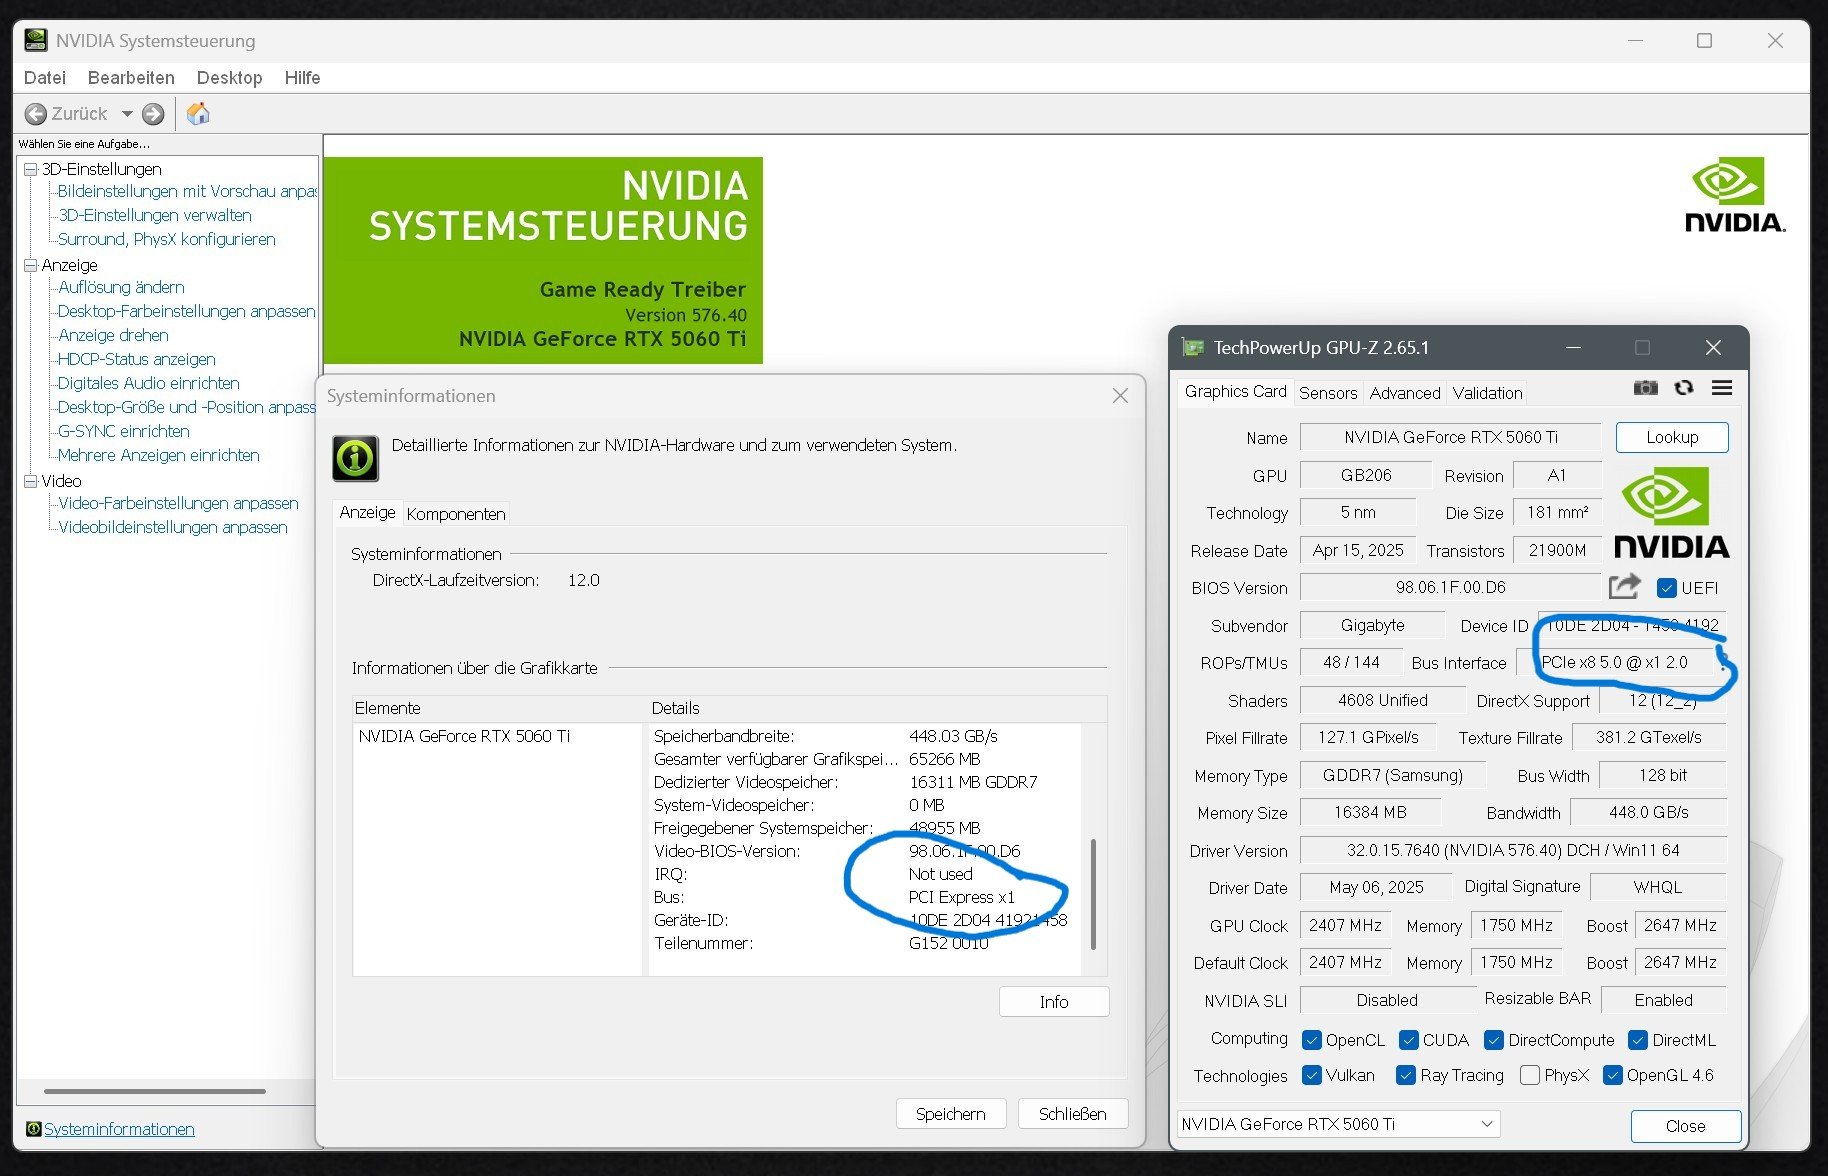The width and height of the screenshot is (1828, 1176).
Task: Open Videobildeinstellungen anpassen
Action: pyautogui.click(x=173, y=527)
